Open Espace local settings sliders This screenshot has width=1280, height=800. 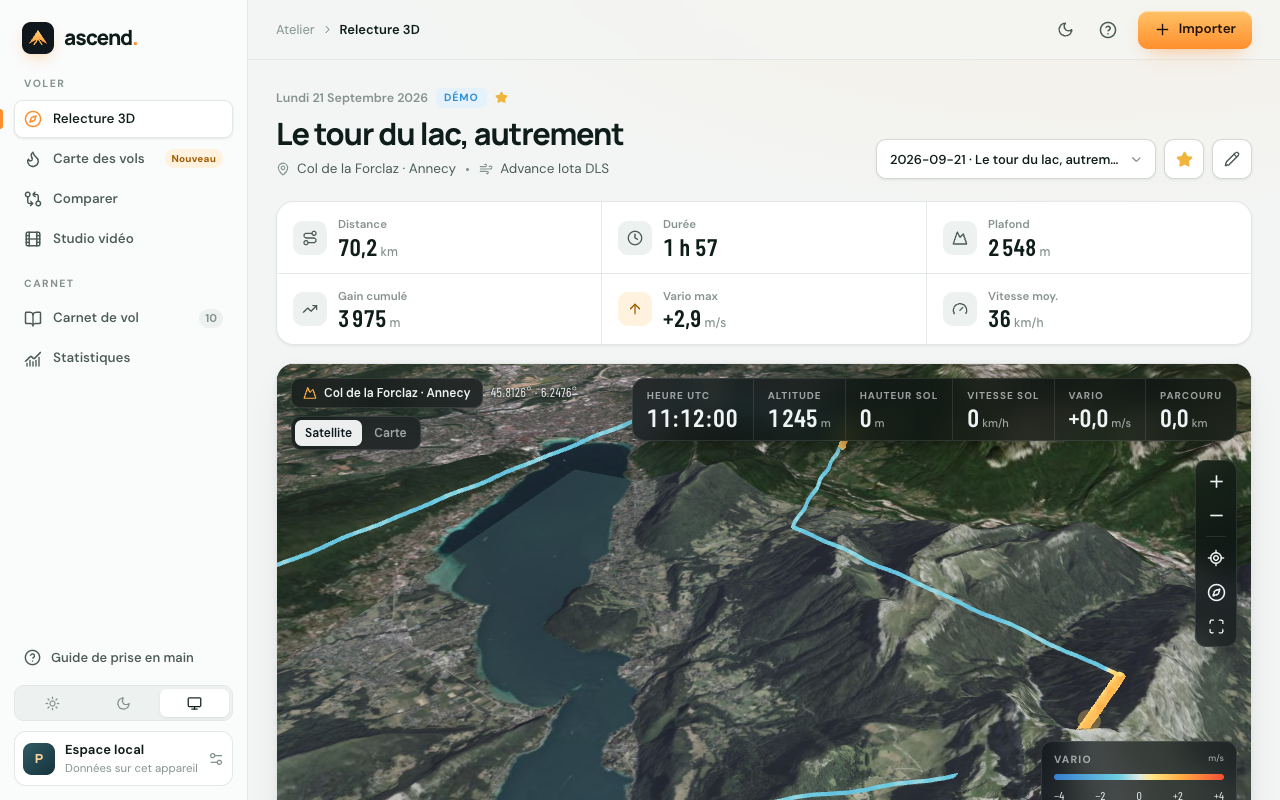tap(216, 759)
